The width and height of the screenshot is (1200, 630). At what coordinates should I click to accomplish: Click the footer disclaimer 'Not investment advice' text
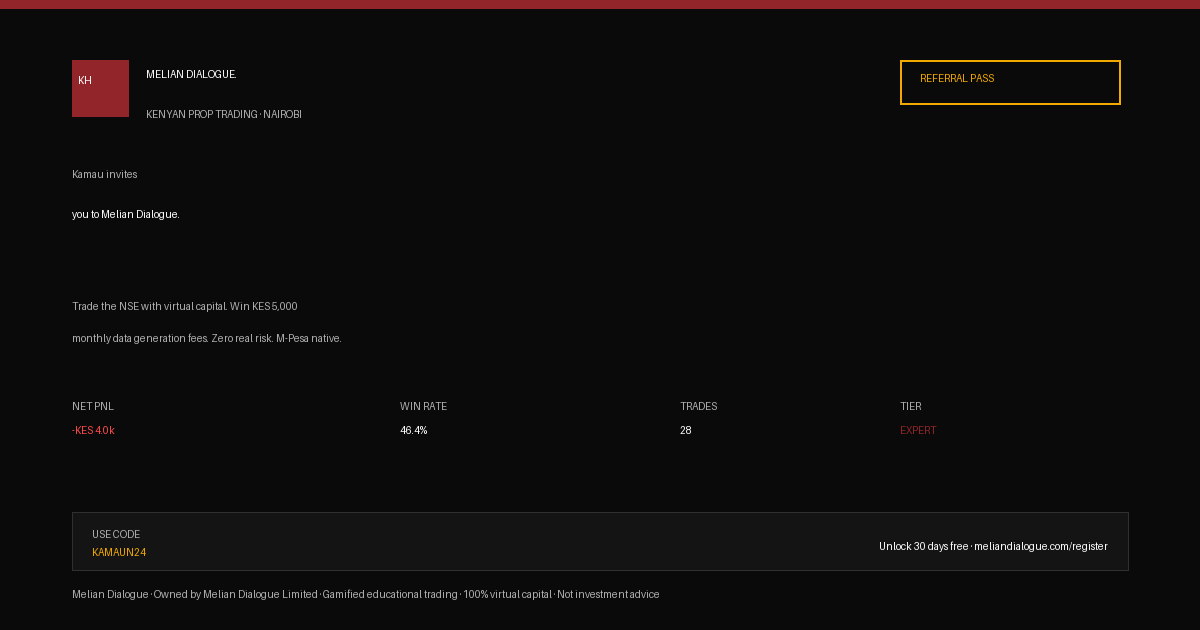click(608, 595)
